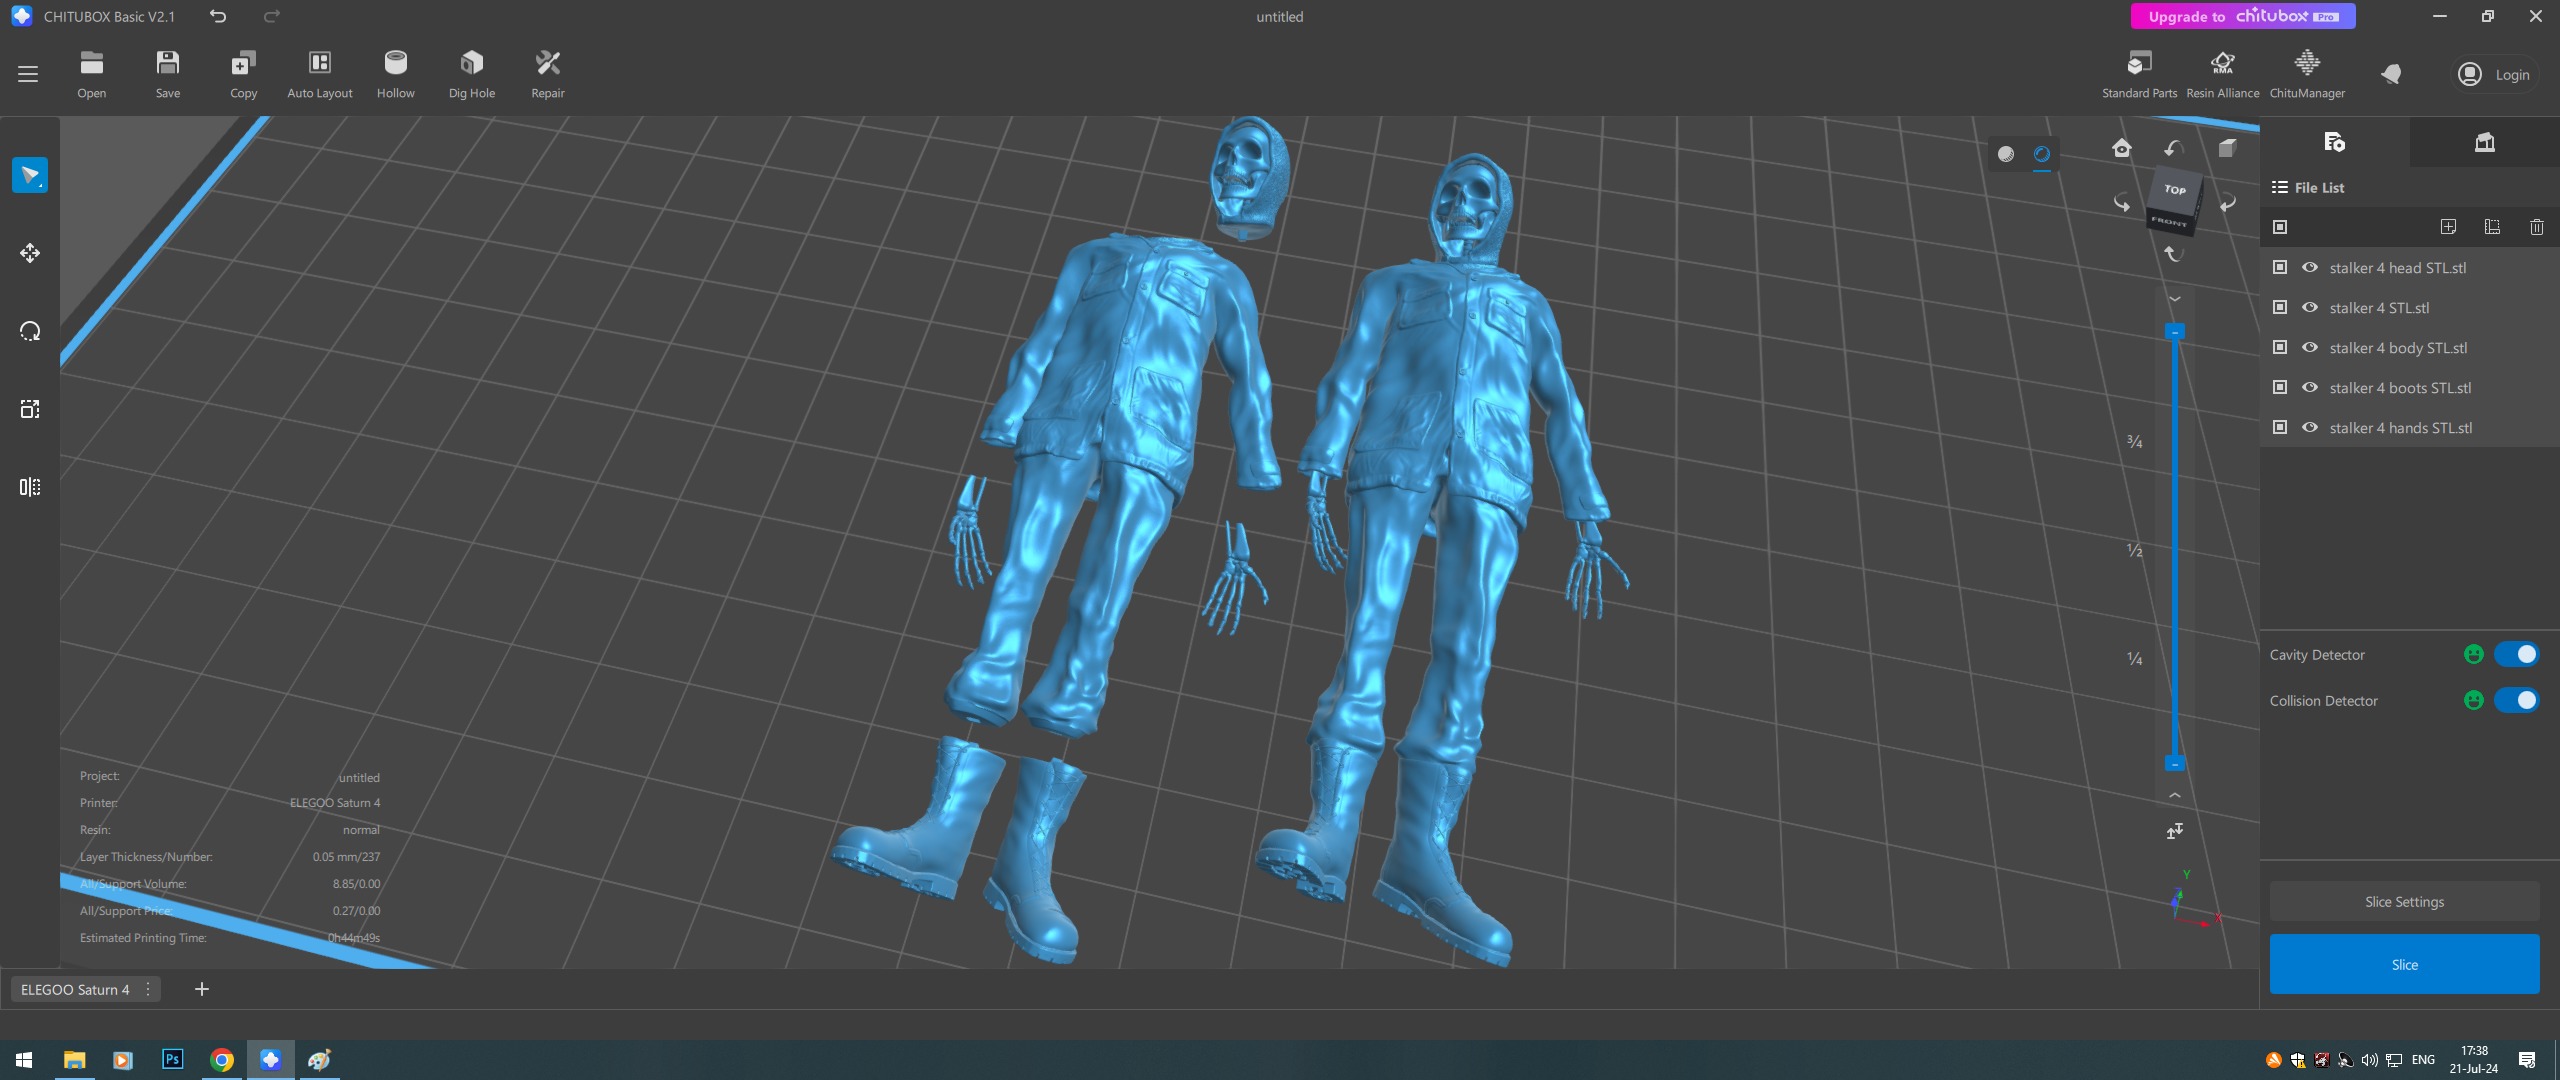Click the Login button
The width and height of the screenshot is (2560, 1080).
point(2495,74)
